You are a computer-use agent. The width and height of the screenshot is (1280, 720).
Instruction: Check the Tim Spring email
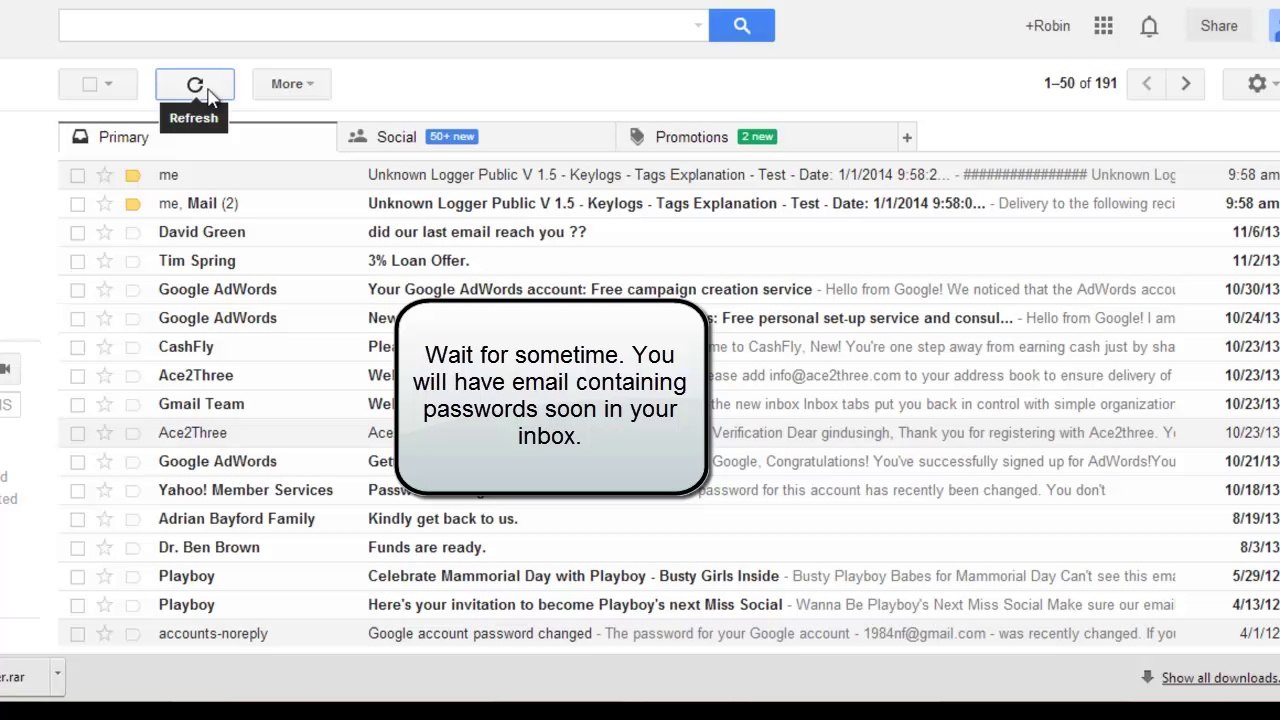[78, 261]
